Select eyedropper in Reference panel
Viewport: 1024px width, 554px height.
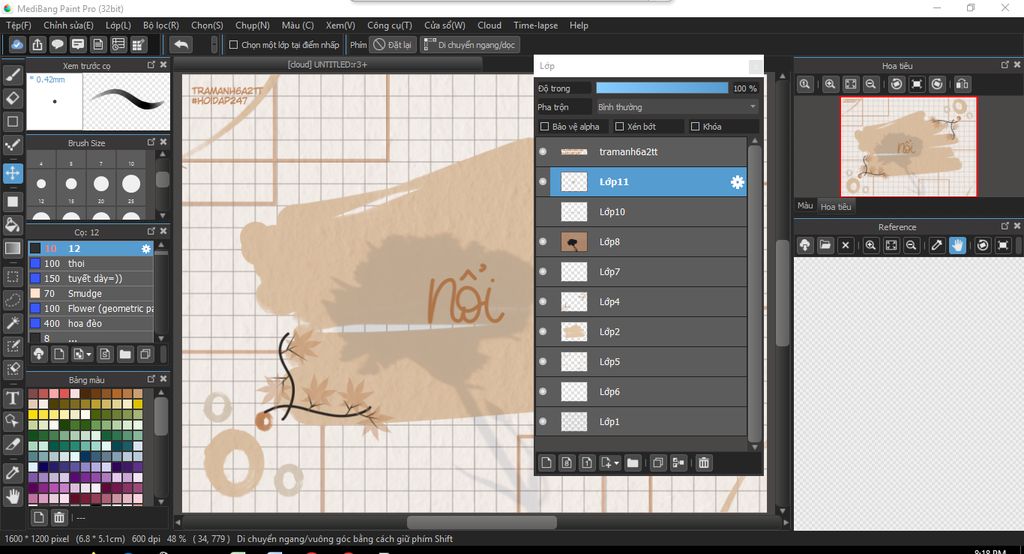936,245
